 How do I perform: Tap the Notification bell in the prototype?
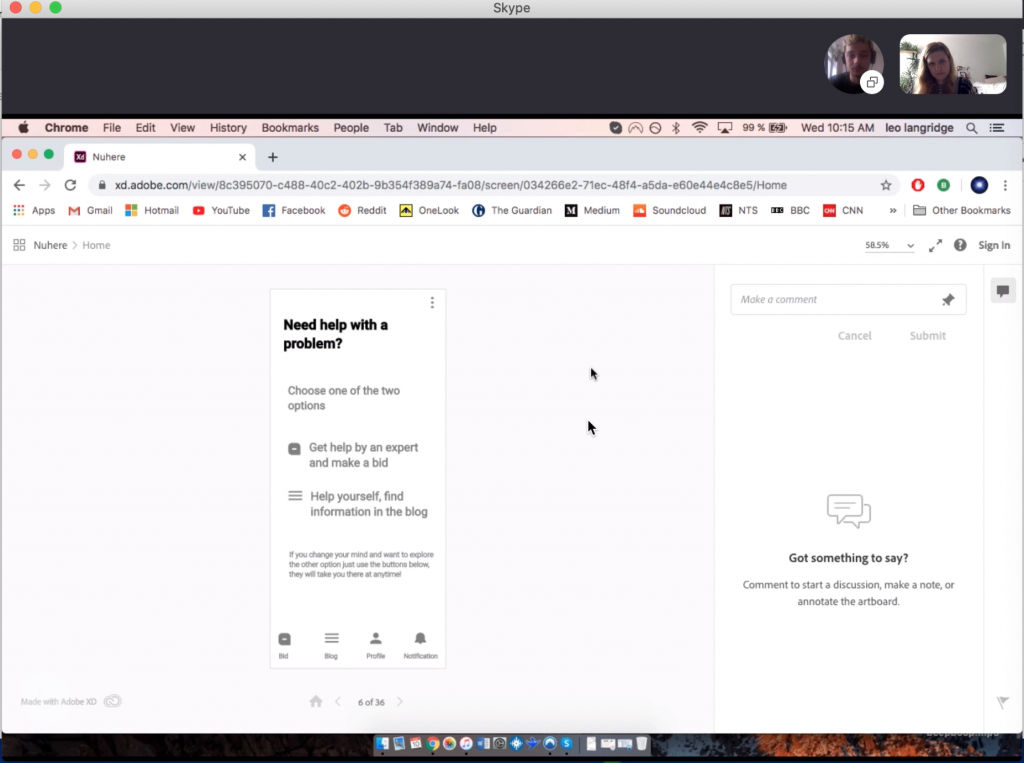tap(420, 645)
